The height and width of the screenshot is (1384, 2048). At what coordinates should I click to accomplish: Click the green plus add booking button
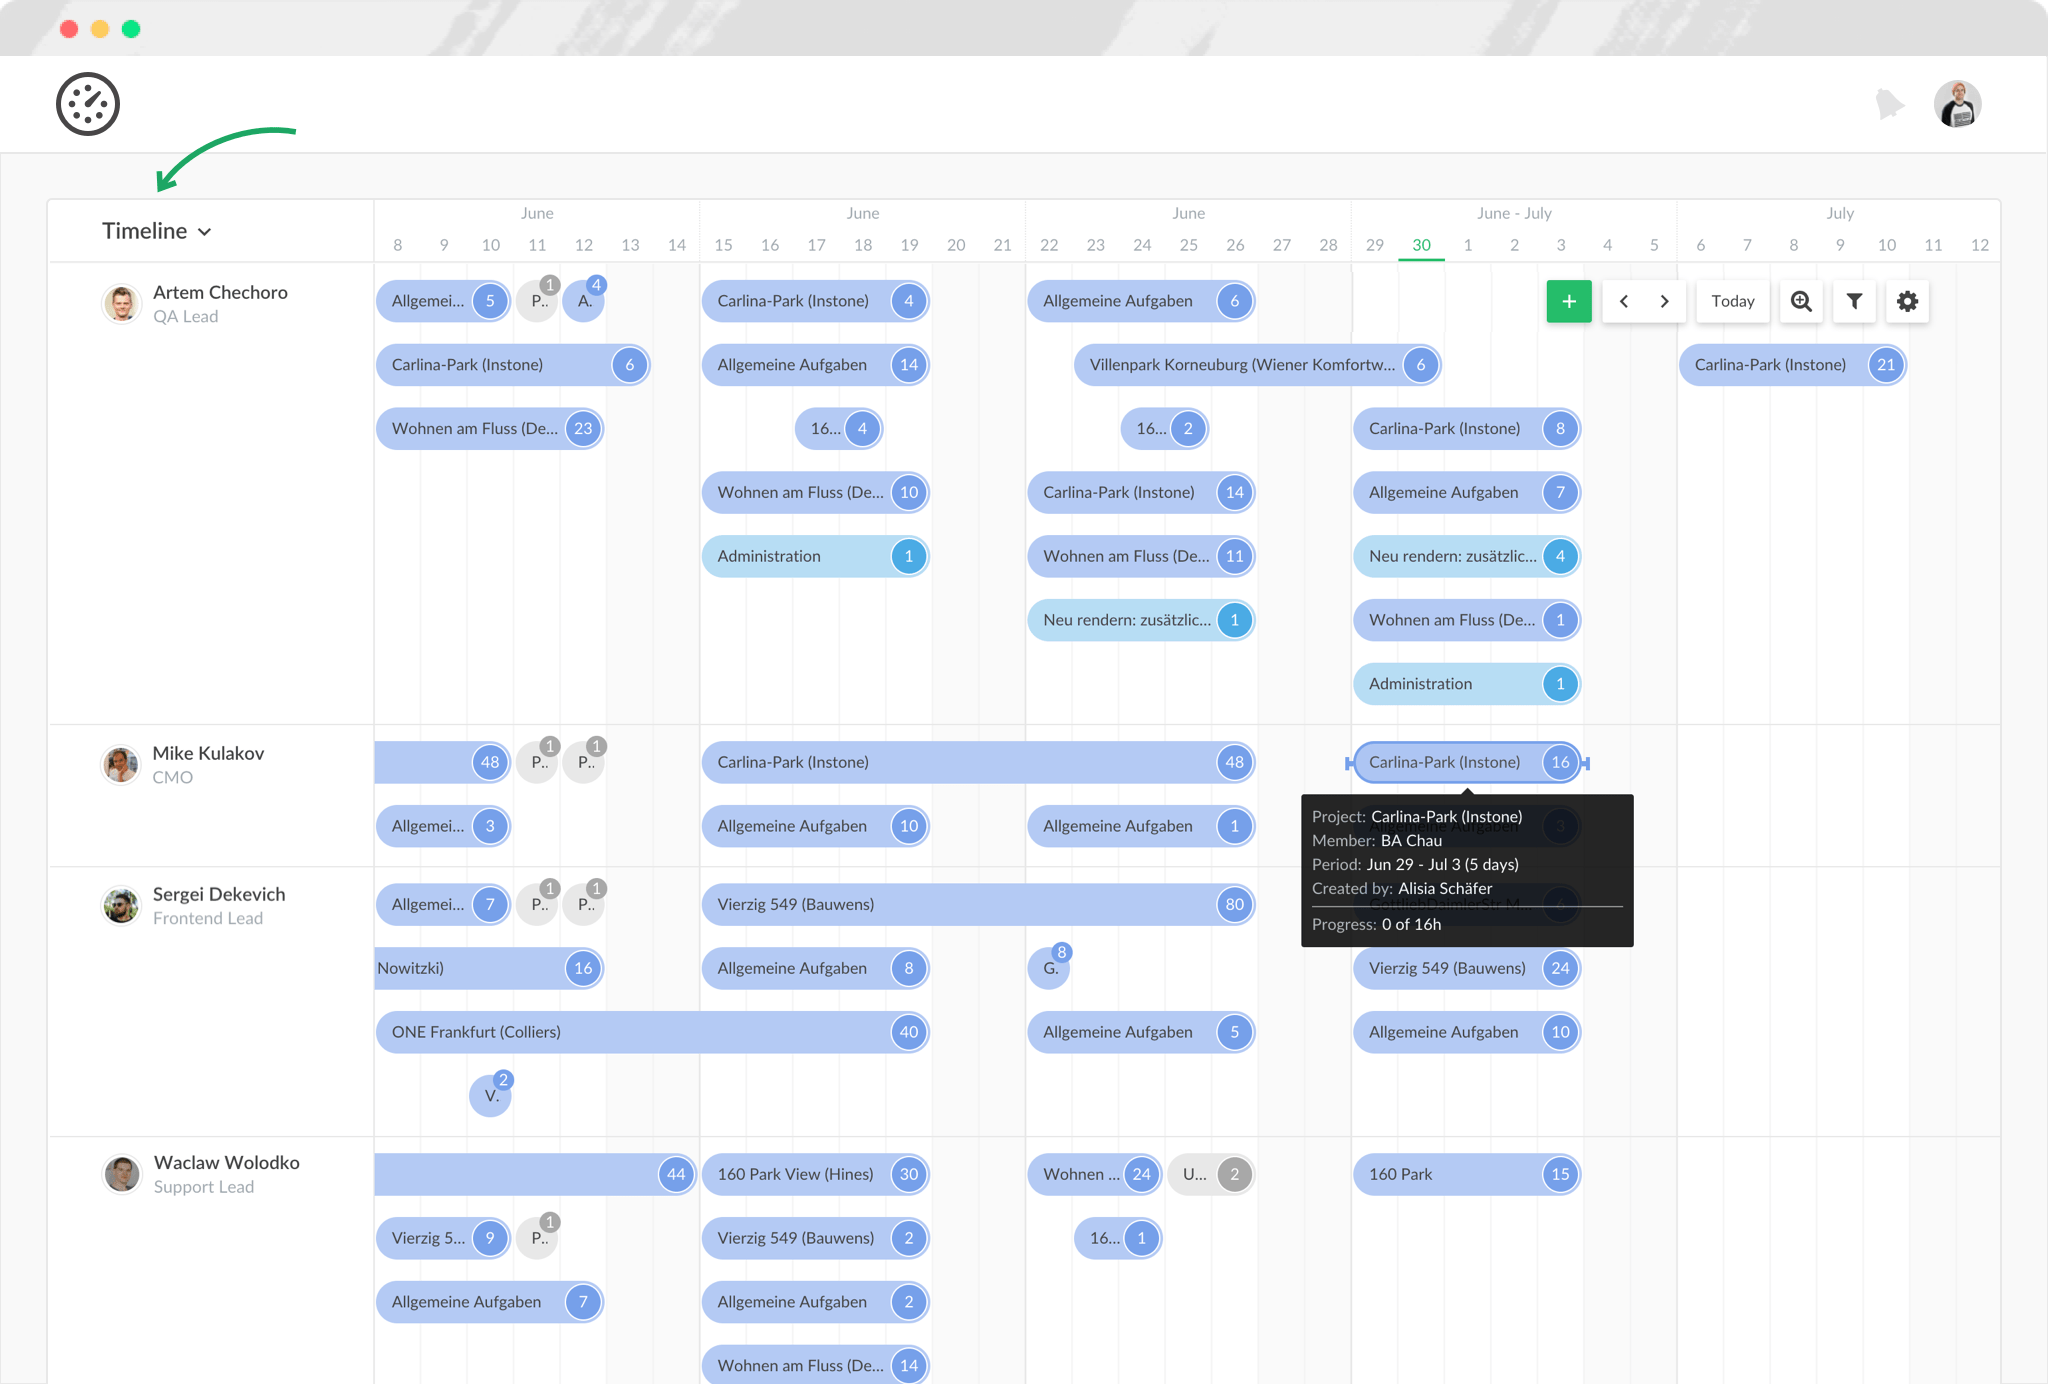point(1568,301)
